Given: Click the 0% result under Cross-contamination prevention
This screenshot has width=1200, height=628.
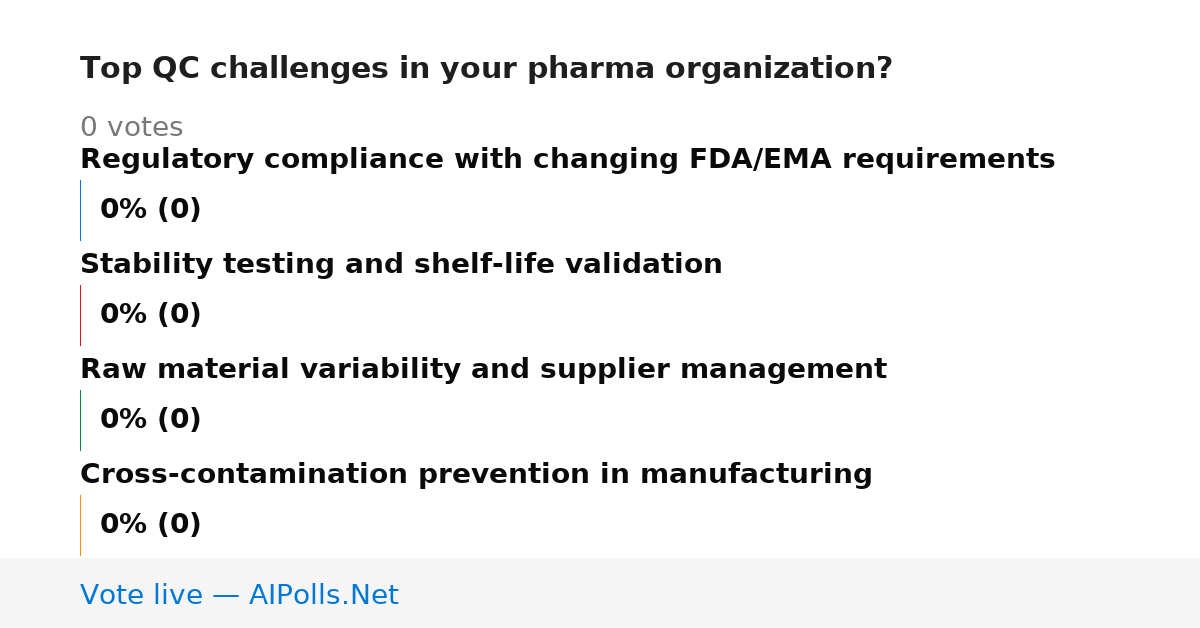Looking at the screenshot, I should coord(124,525).
